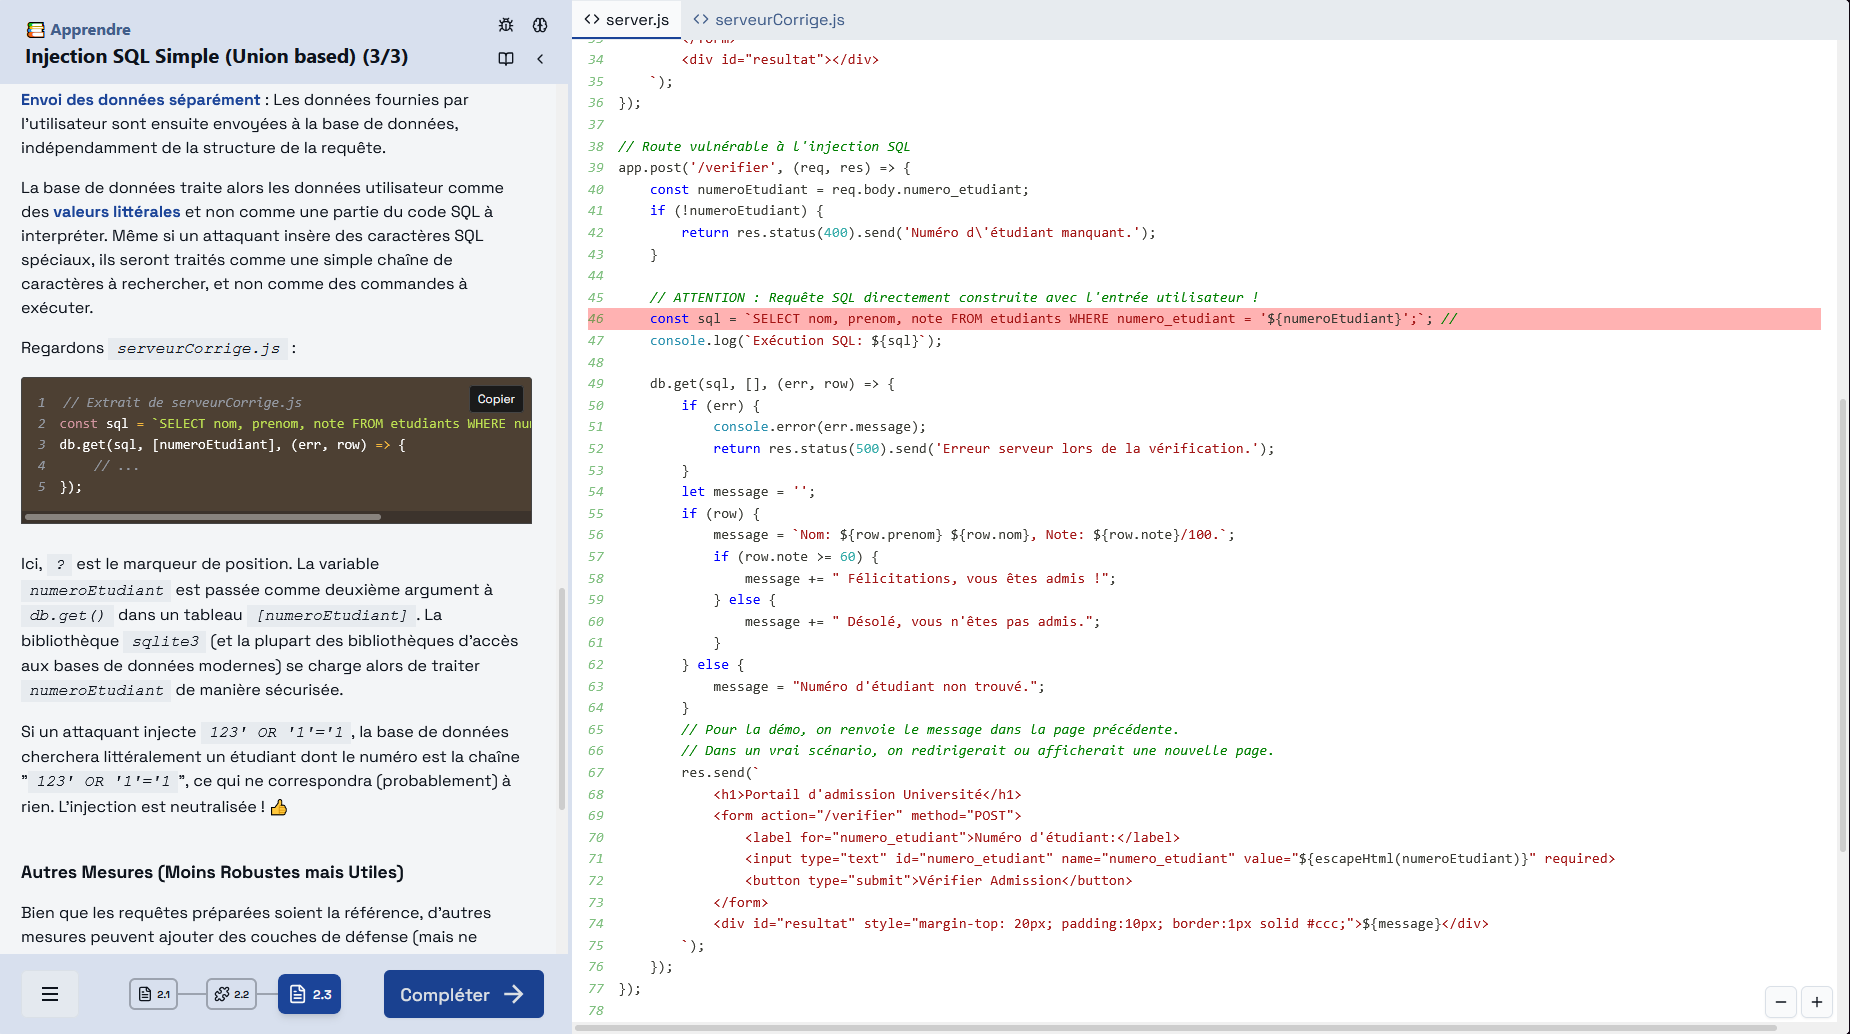1850x1034 pixels.
Task: Click the code editor vertical scrollbar
Action: click(x=1843, y=625)
